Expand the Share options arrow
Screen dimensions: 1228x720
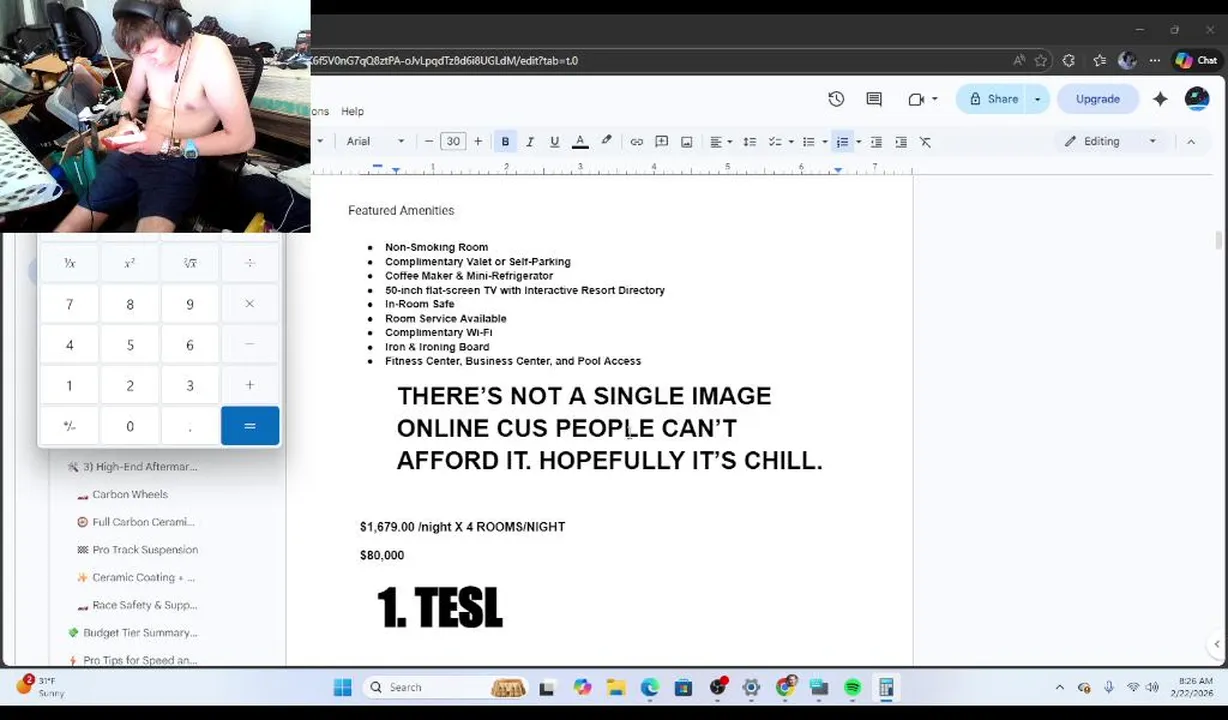click(x=1037, y=99)
